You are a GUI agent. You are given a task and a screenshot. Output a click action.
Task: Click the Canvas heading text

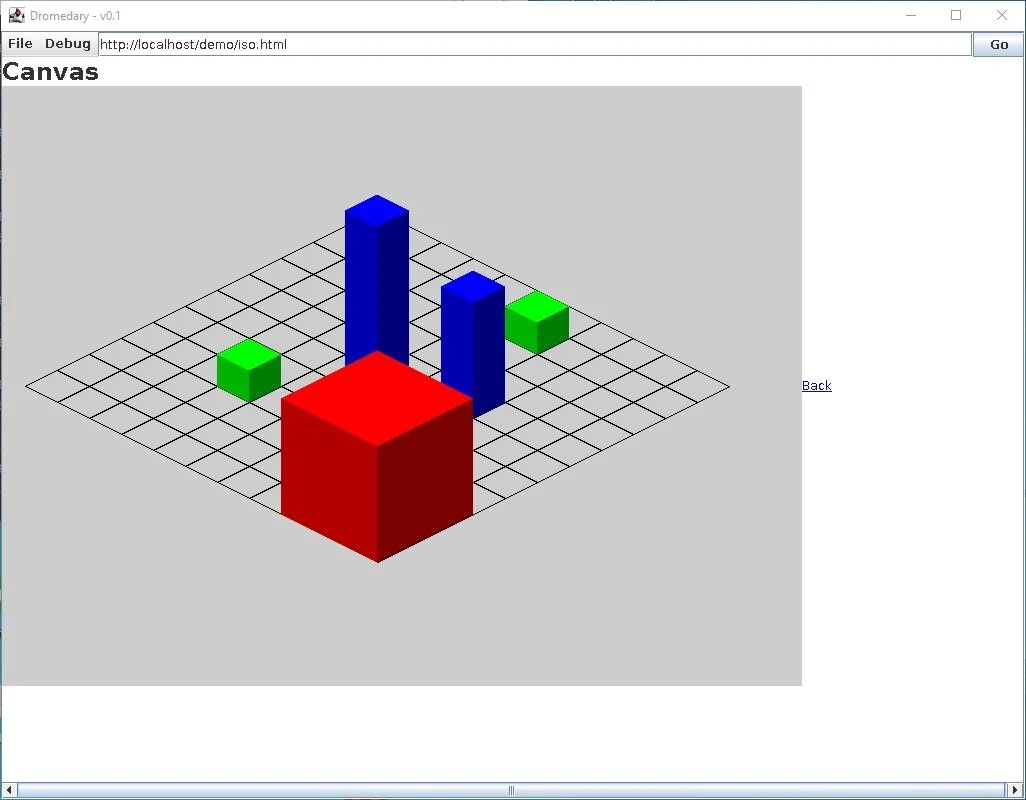[x=50, y=71]
